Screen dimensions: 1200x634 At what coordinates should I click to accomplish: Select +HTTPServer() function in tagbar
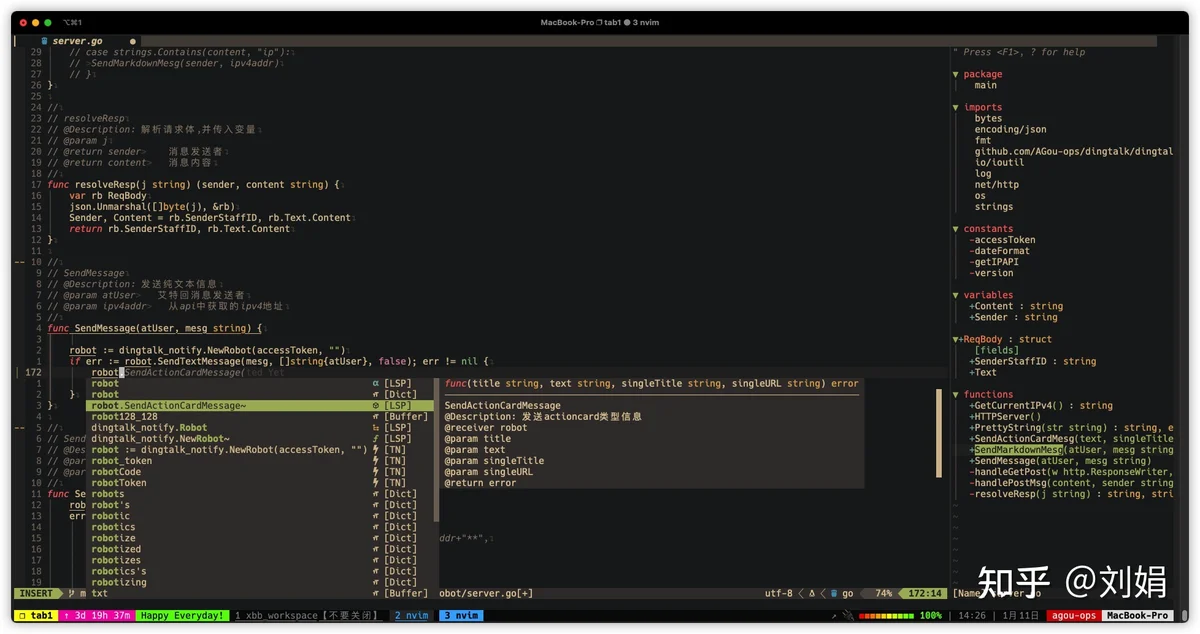tap(1005, 416)
